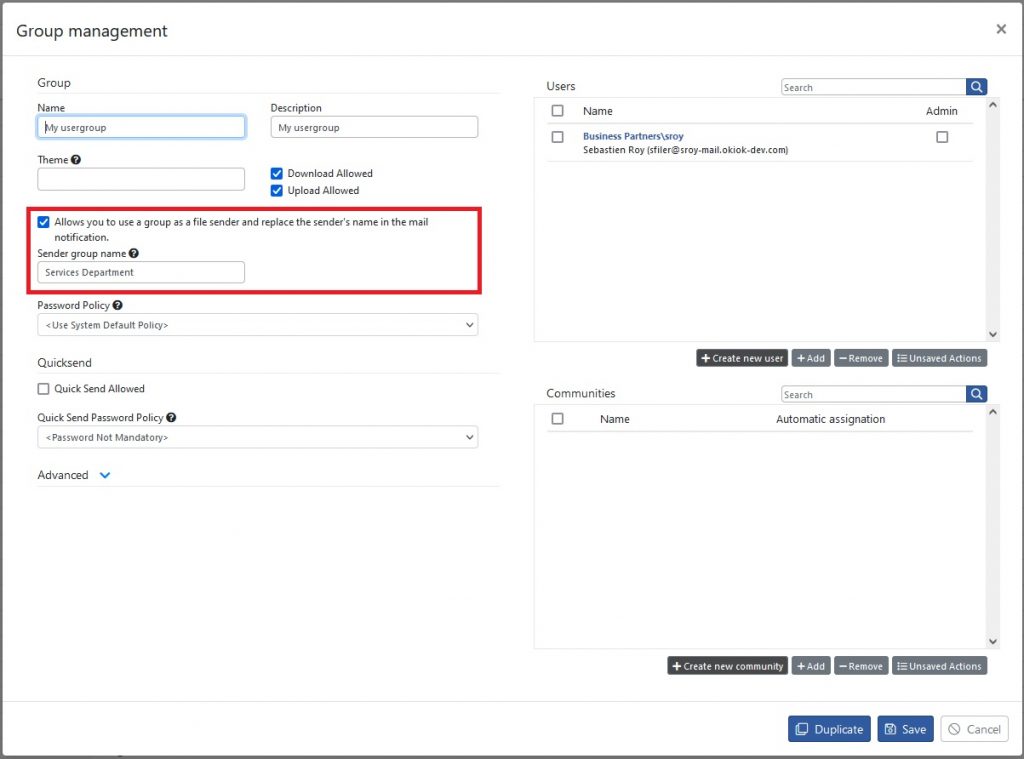Open Unsaved Actions for Communities

point(939,666)
